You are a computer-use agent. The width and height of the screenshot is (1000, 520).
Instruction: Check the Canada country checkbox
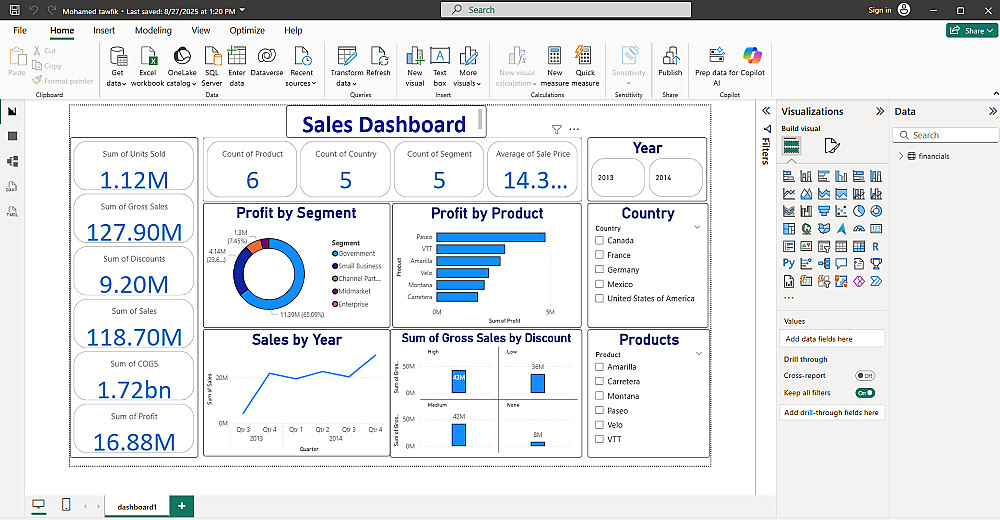[x=599, y=241]
